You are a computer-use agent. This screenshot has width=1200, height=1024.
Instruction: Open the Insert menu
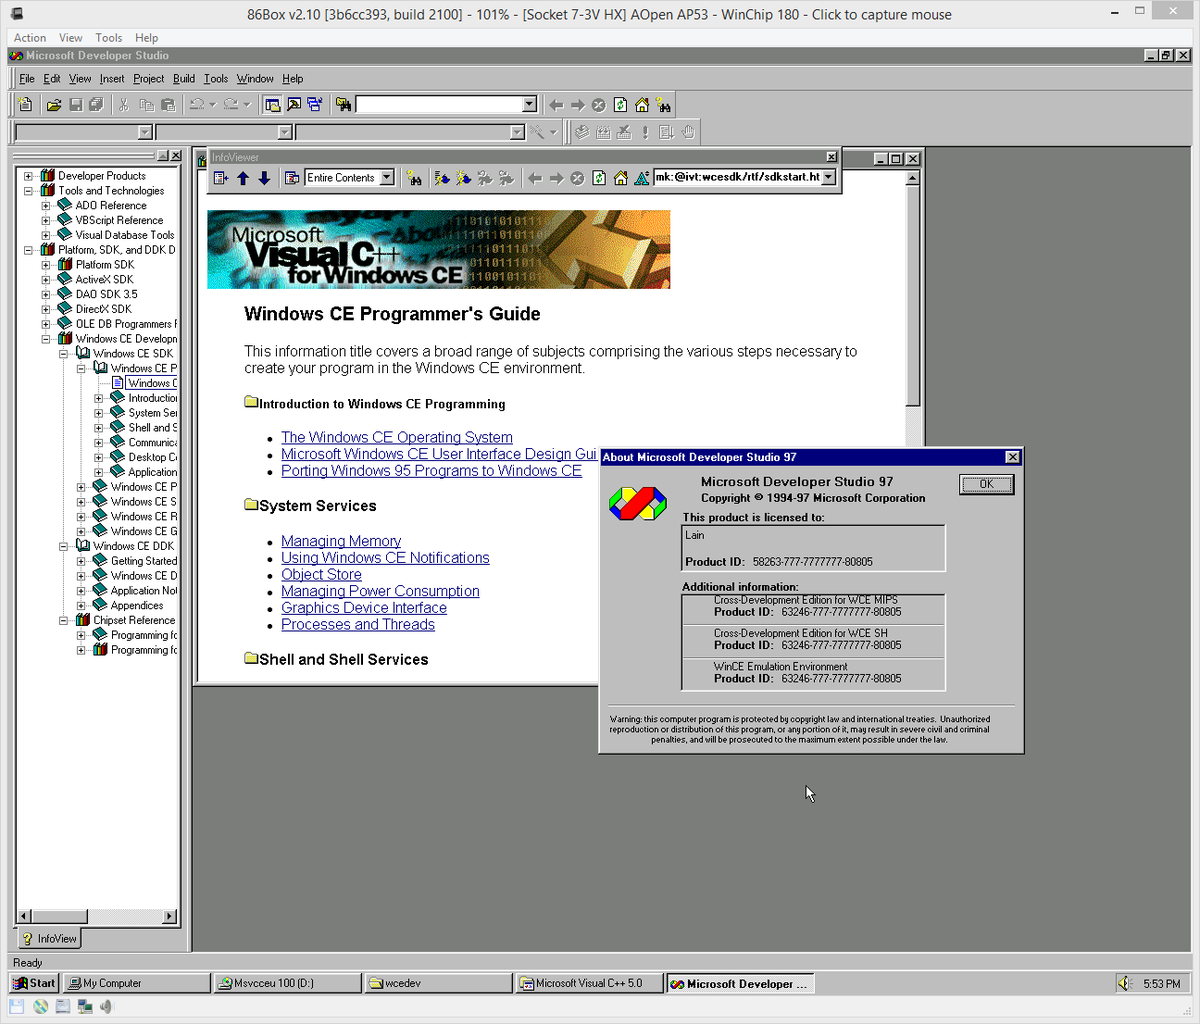112,79
